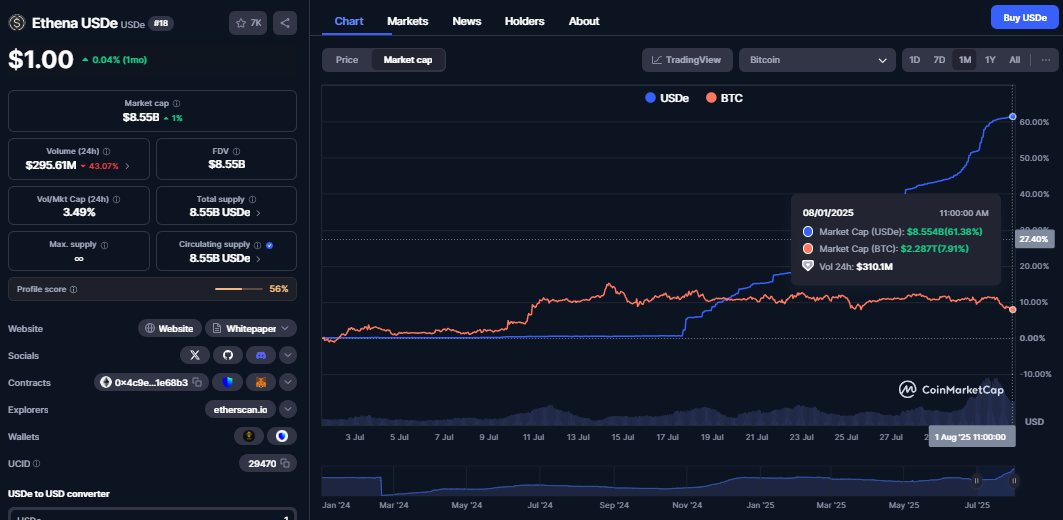Expand more Socials chevron
Viewport: 1063px width, 520px height.
pyautogui.click(x=287, y=355)
